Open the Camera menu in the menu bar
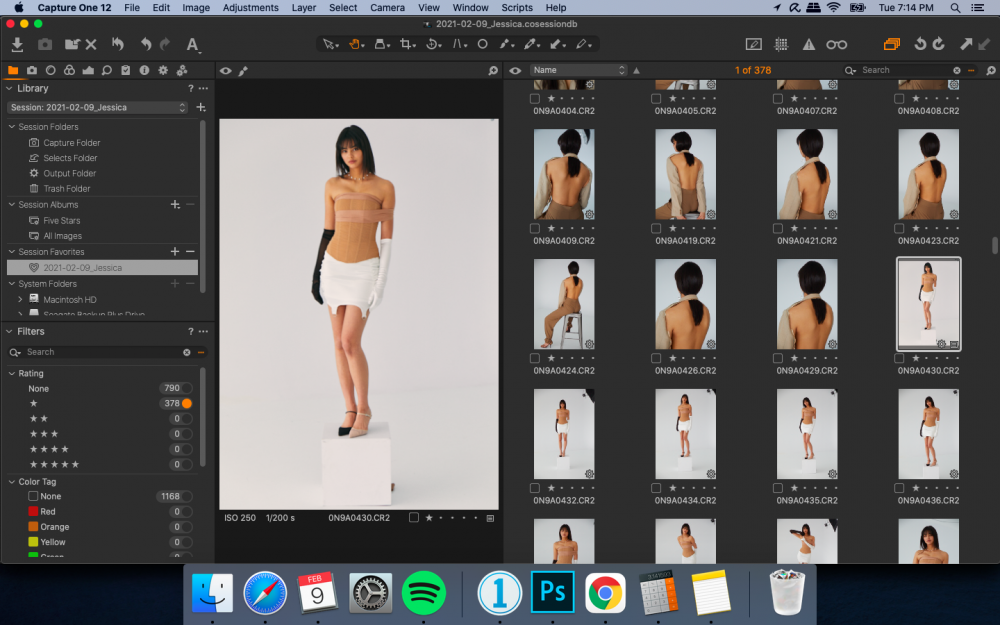The height and width of the screenshot is (625, 1000). 387,7
